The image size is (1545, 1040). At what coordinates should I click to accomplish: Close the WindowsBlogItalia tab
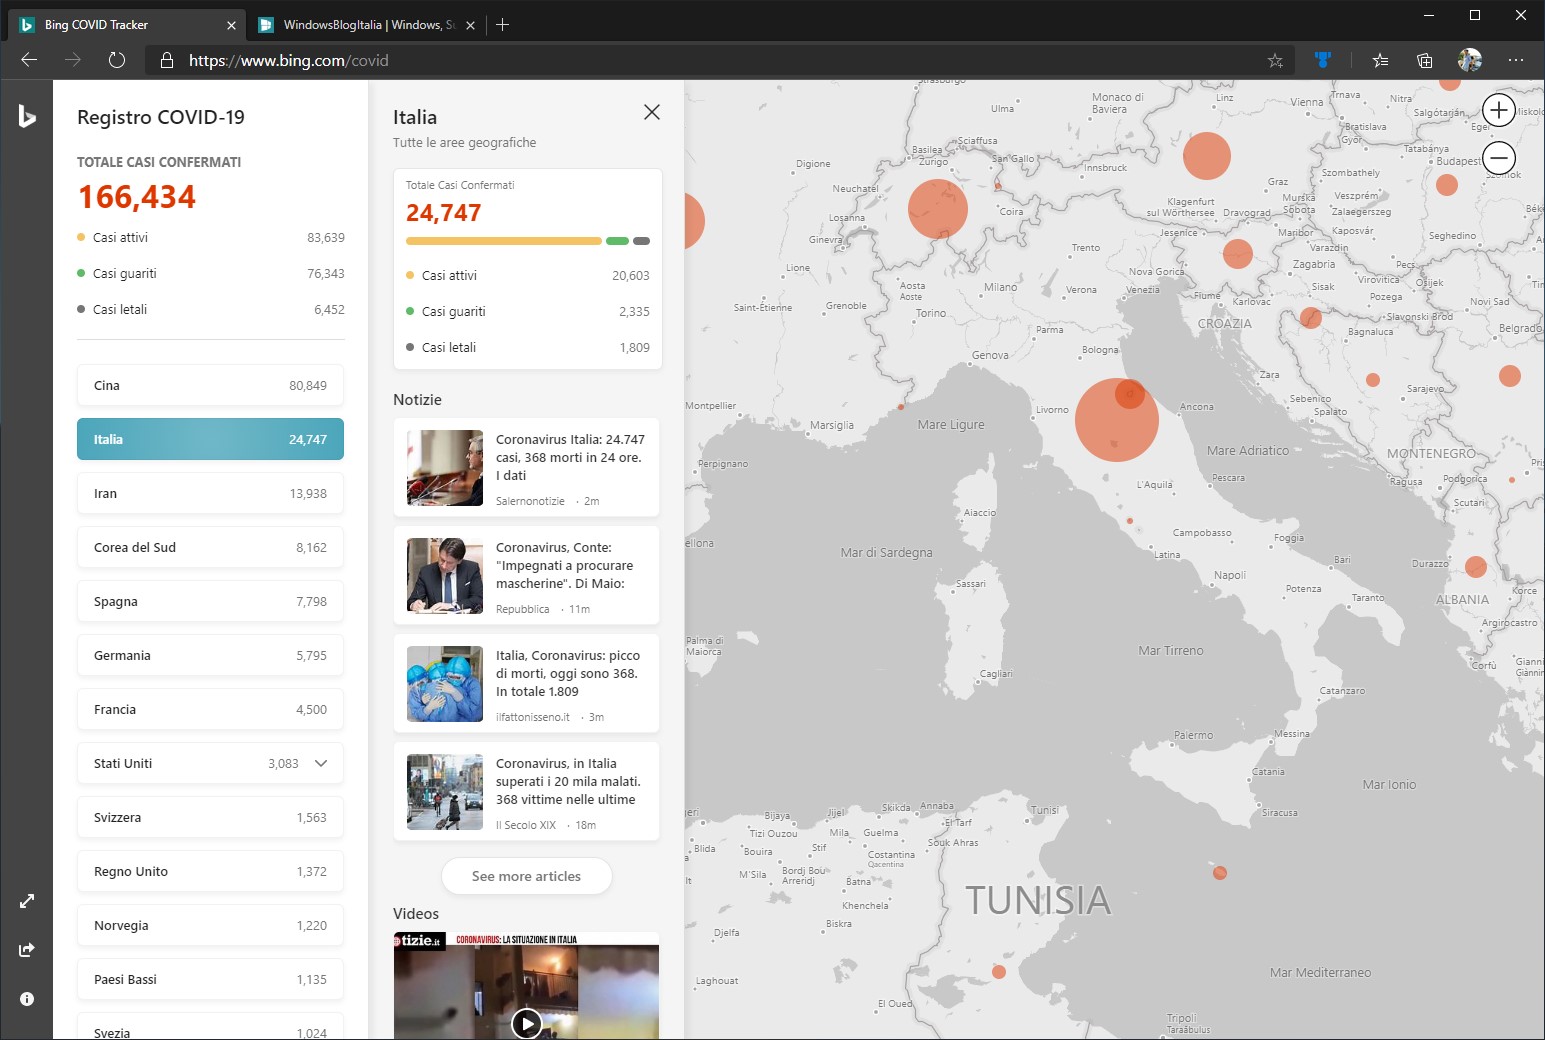pos(470,25)
